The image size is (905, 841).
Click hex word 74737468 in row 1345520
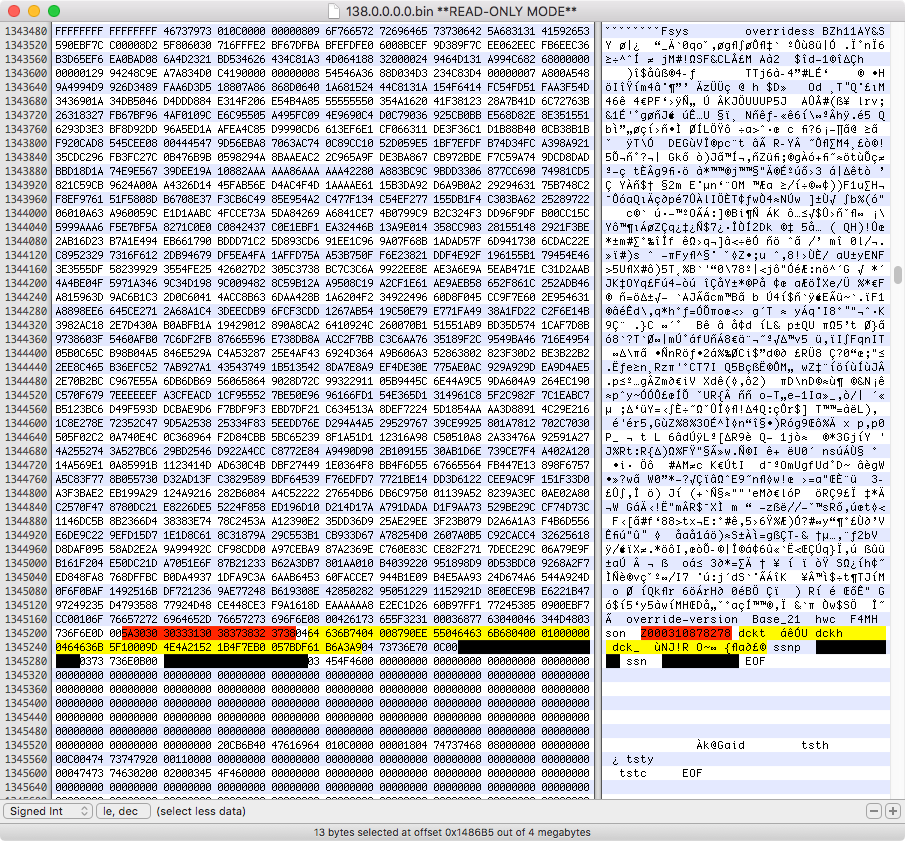tap(457, 745)
